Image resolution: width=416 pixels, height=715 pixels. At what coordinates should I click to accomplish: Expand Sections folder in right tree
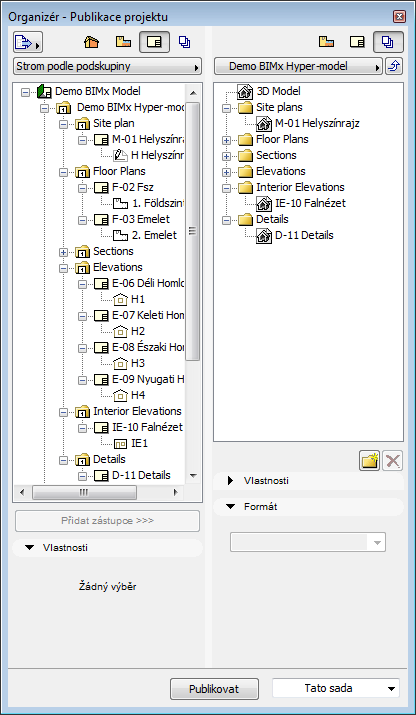(226, 156)
